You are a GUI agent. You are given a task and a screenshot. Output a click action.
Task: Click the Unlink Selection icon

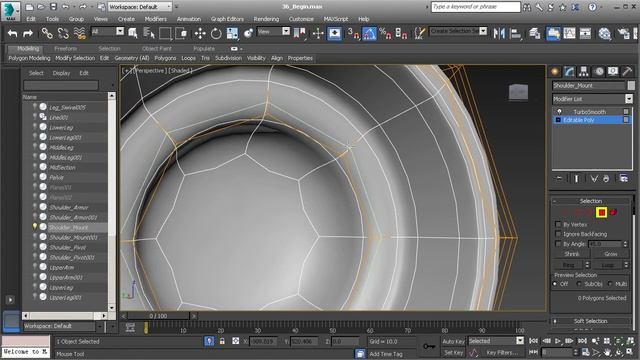(63, 33)
